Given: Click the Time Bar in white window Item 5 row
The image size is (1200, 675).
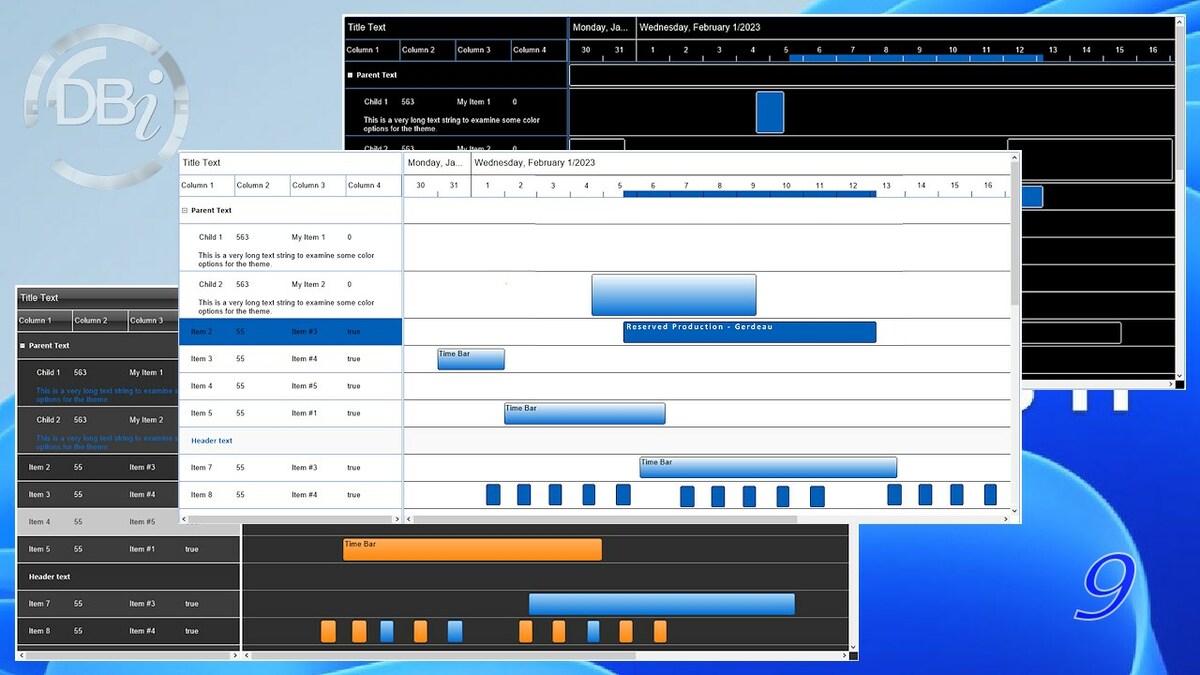Looking at the screenshot, I should (x=585, y=413).
